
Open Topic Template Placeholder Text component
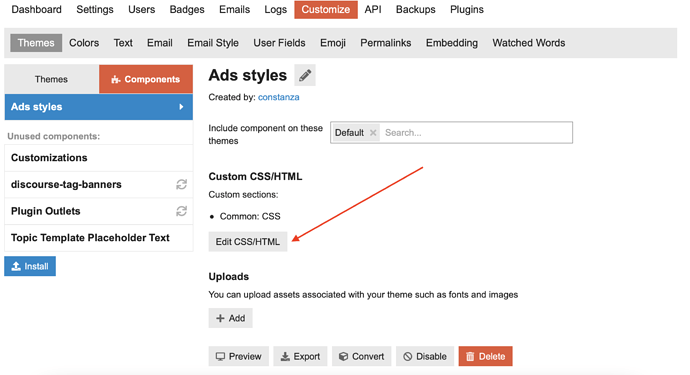[99, 238]
